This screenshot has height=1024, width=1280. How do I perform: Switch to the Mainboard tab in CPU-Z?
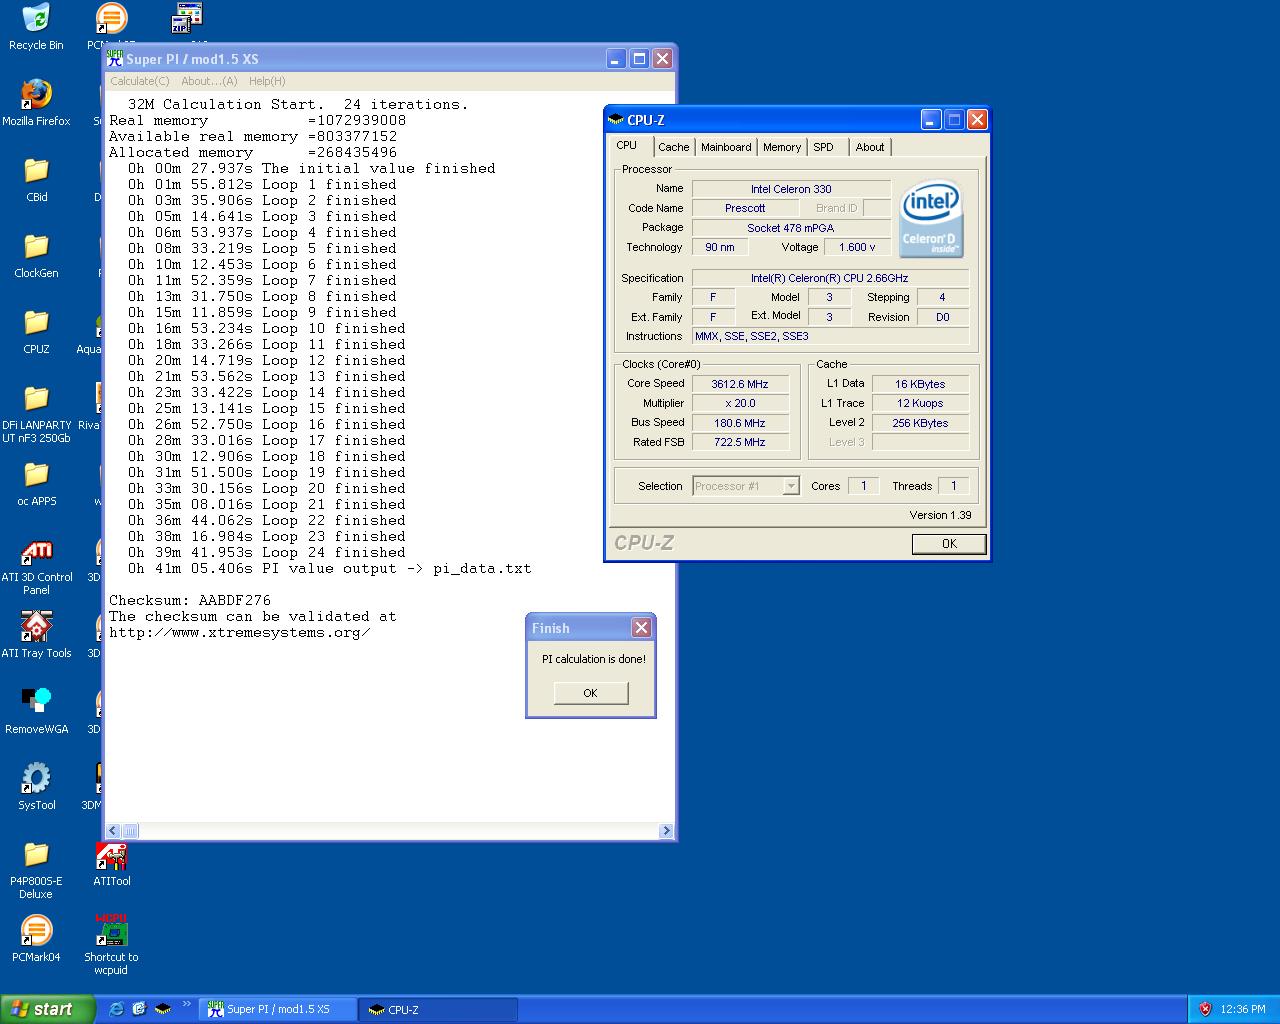pos(726,147)
